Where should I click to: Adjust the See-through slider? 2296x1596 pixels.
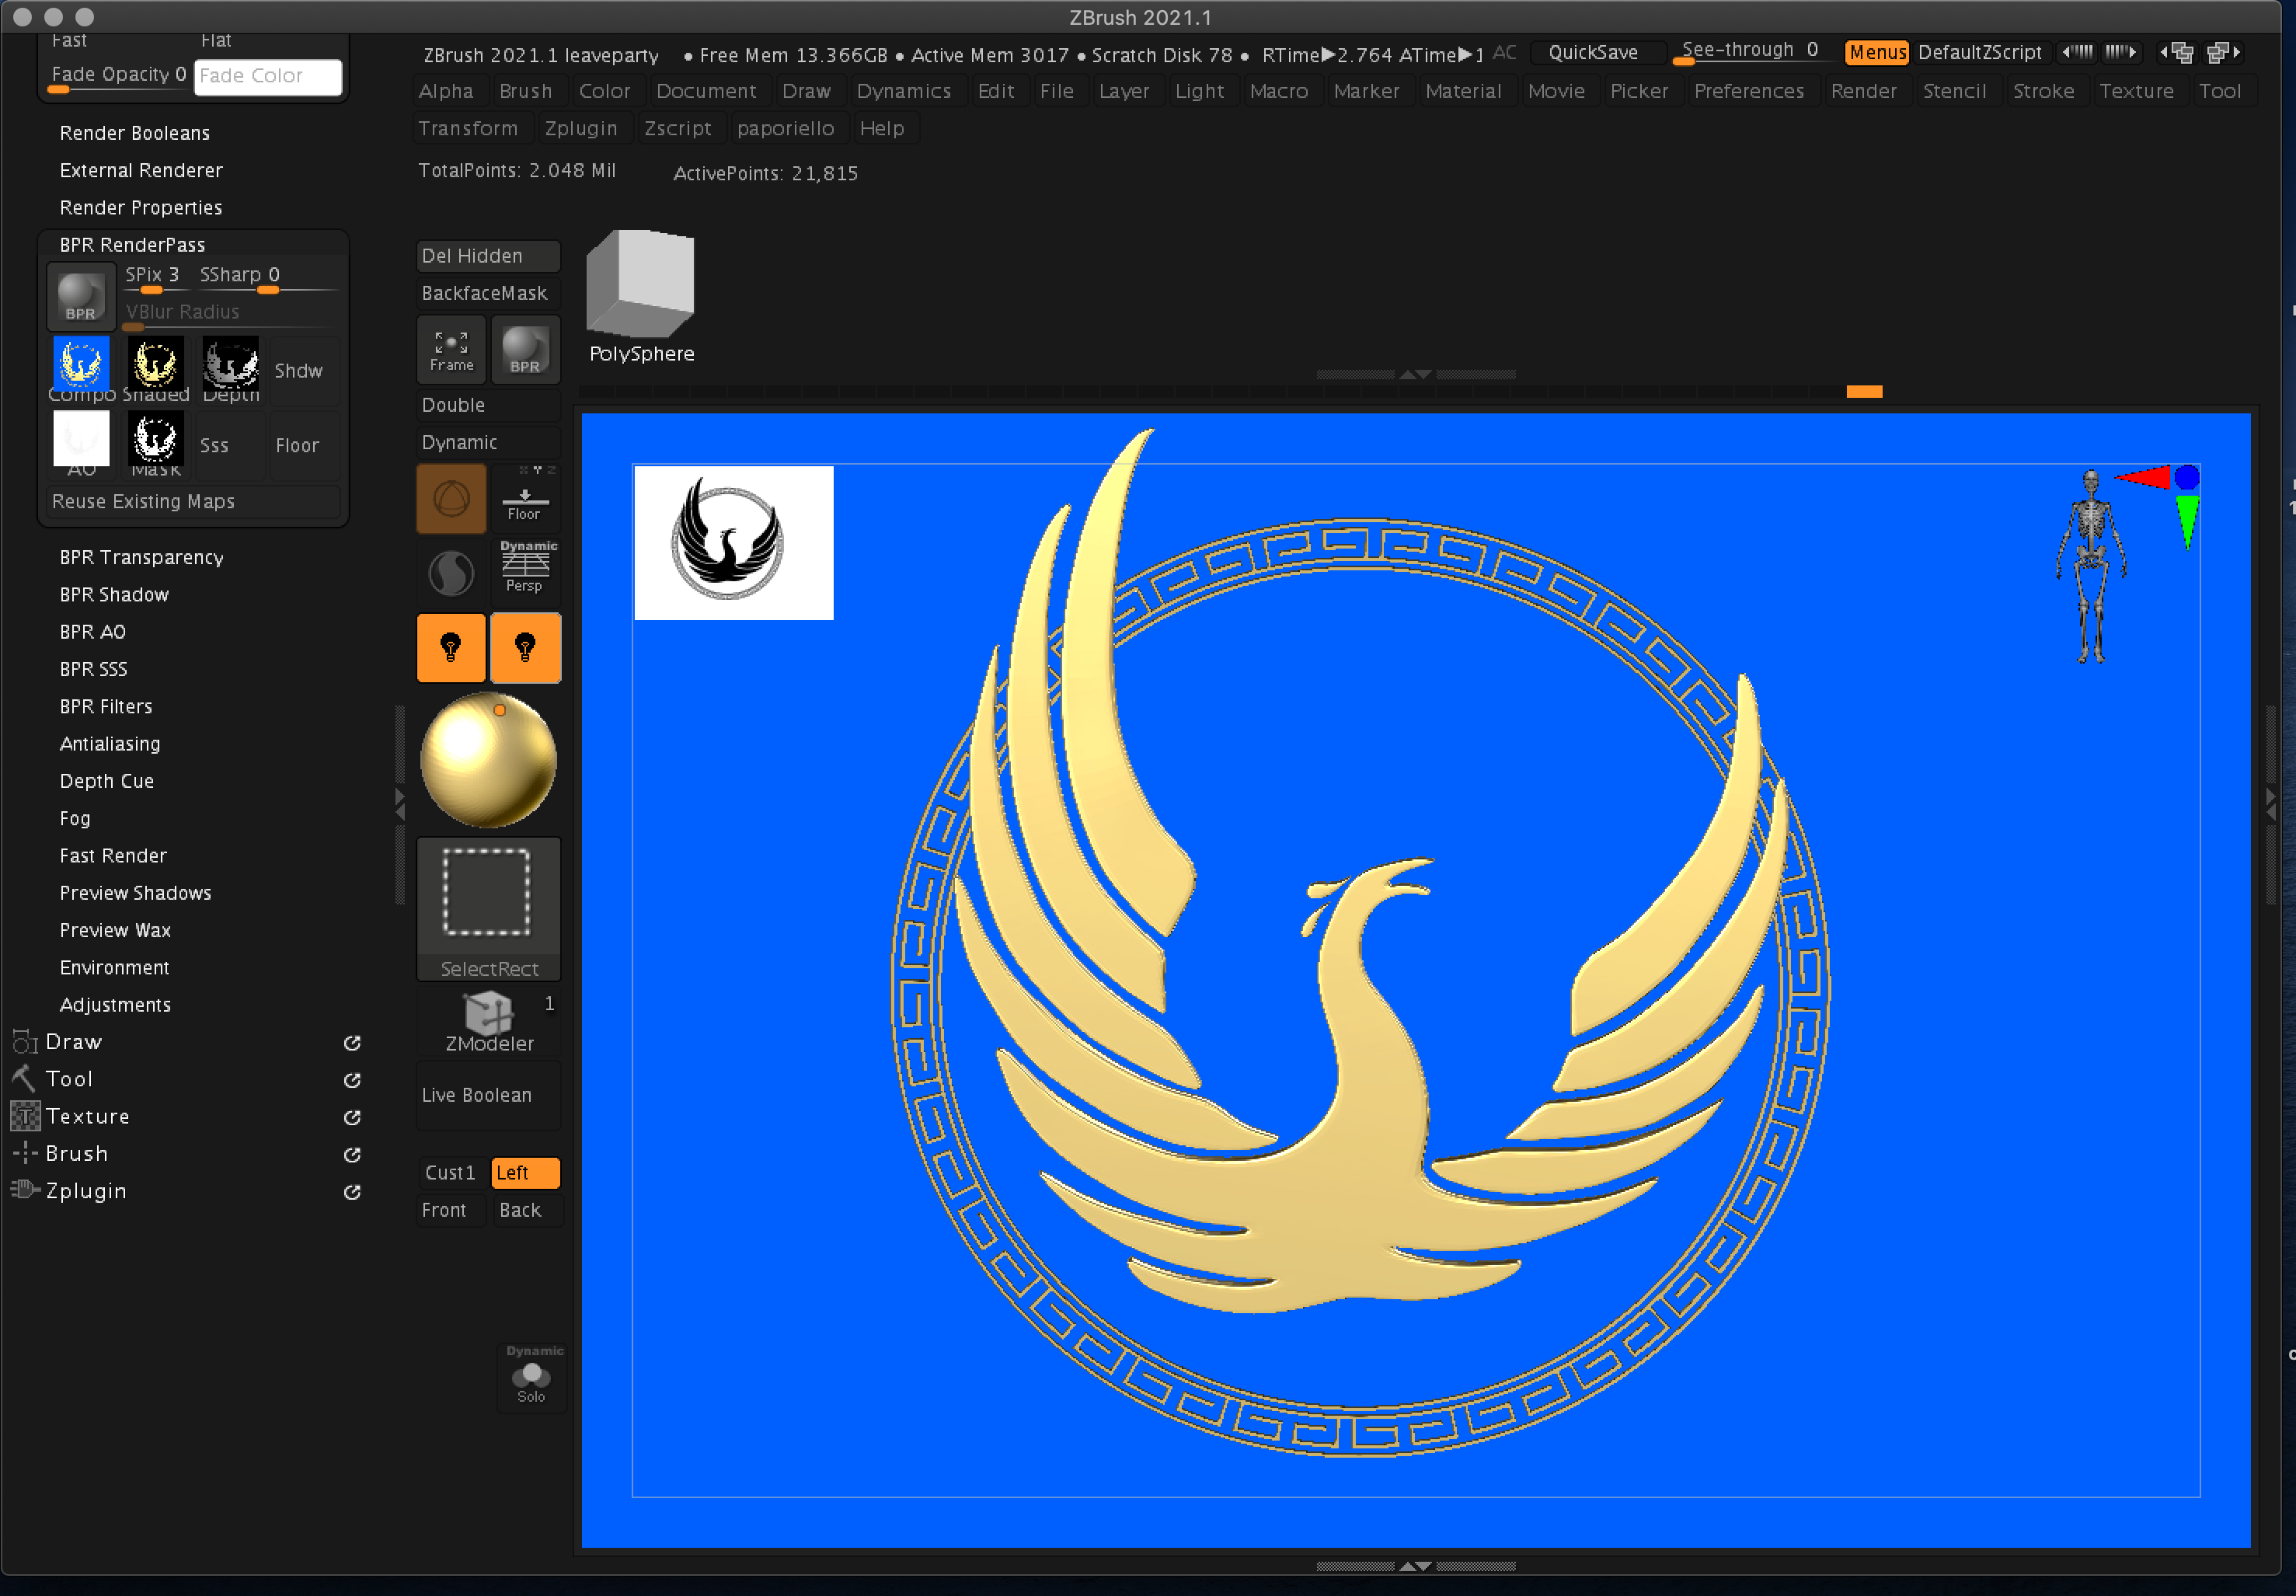click(x=1754, y=52)
